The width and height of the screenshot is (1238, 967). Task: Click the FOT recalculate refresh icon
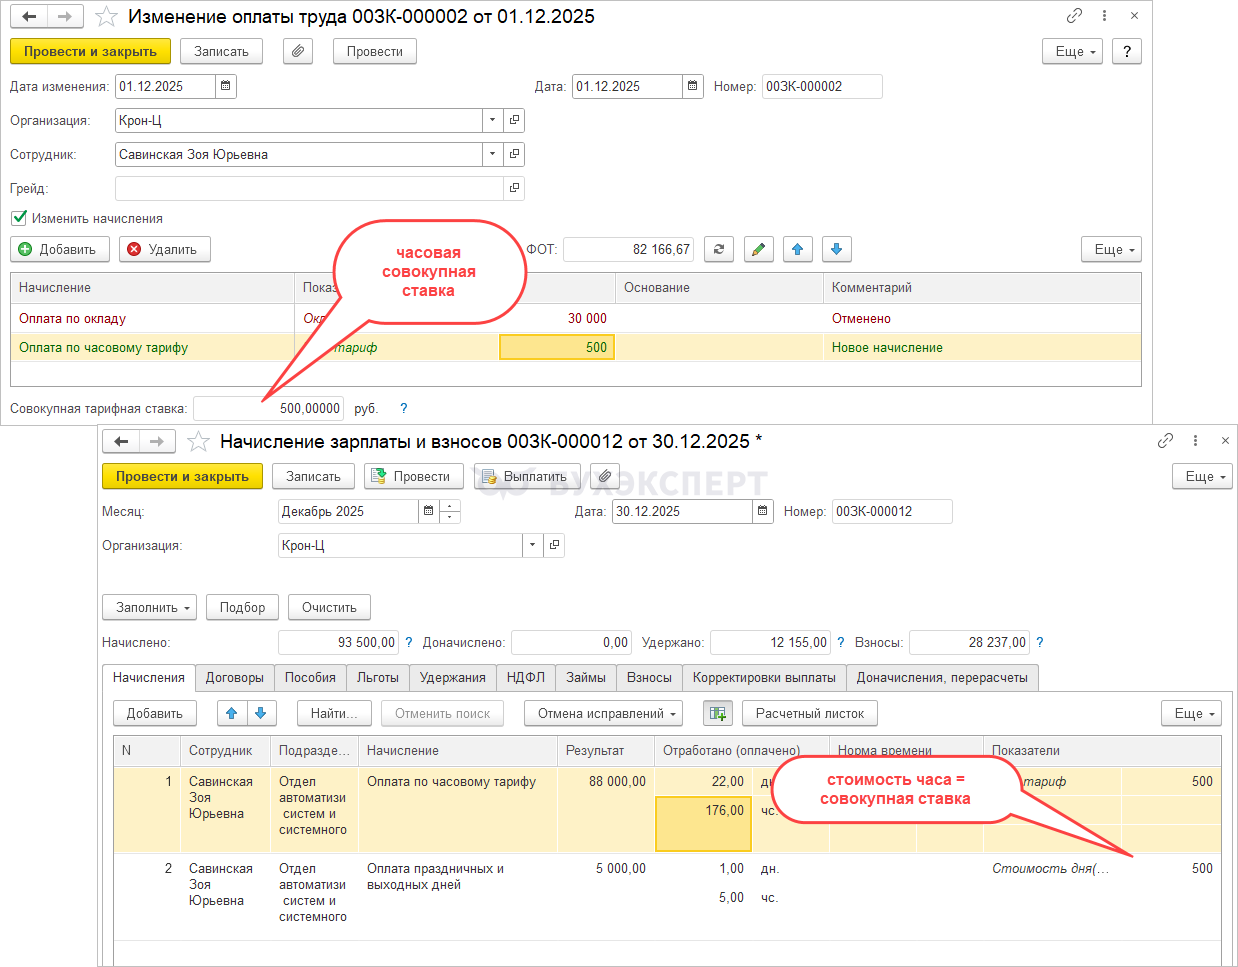(719, 249)
